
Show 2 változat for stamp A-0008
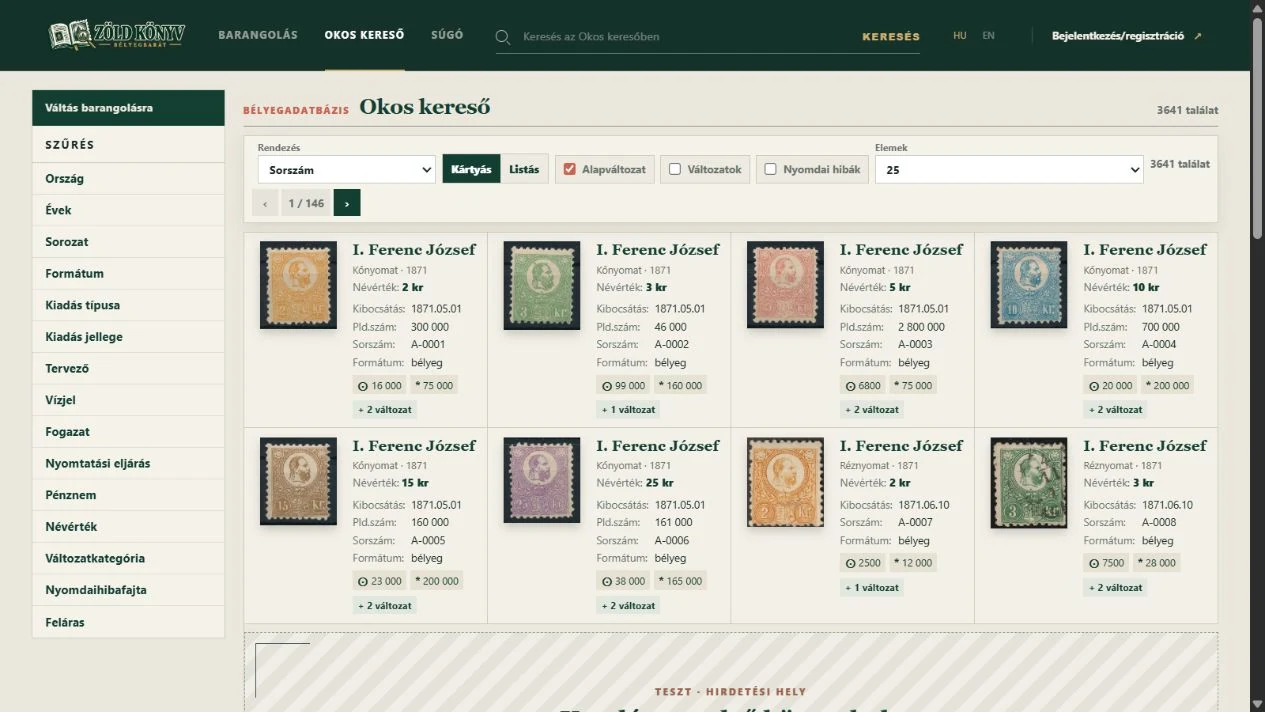tap(1116, 587)
